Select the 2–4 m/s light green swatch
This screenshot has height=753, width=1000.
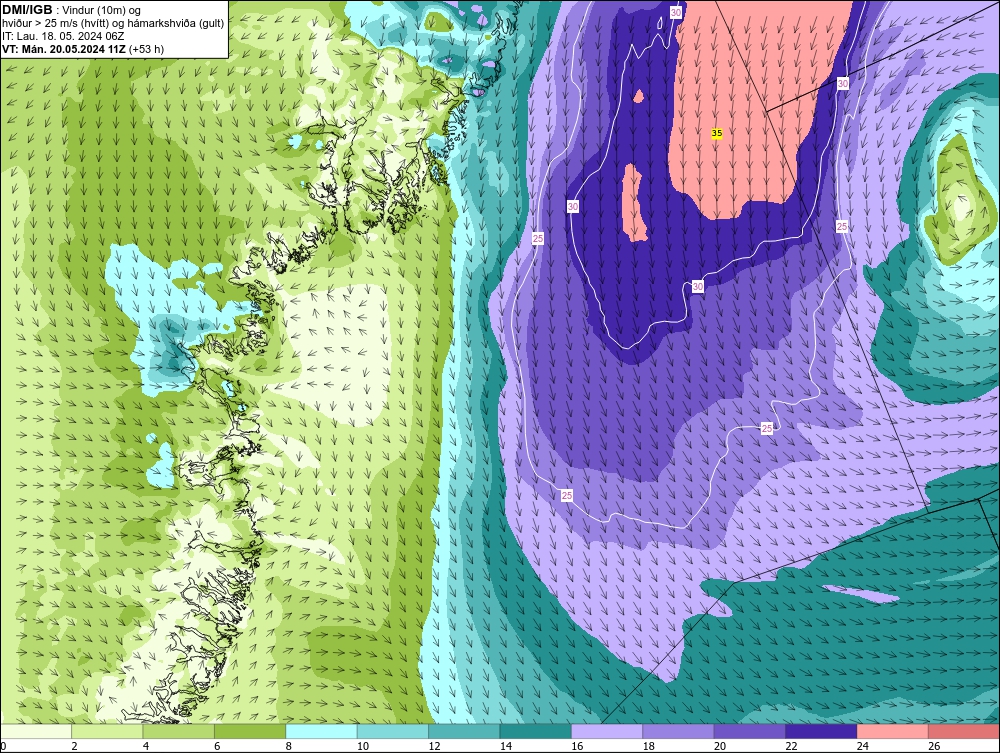[107, 731]
